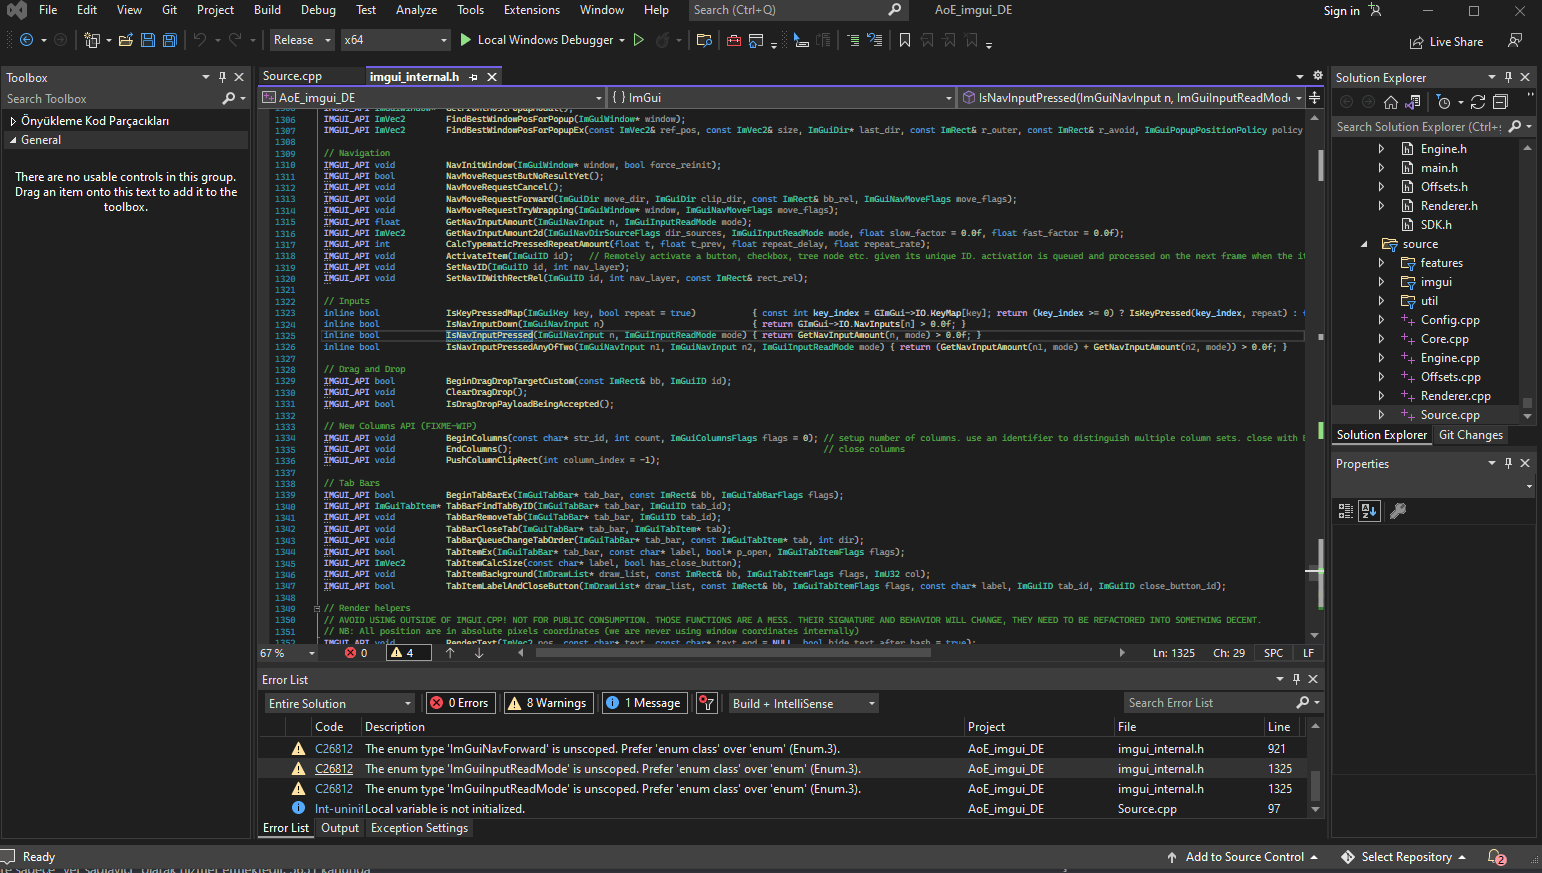
Task: Open the Build menu
Action: pos(267,10)
